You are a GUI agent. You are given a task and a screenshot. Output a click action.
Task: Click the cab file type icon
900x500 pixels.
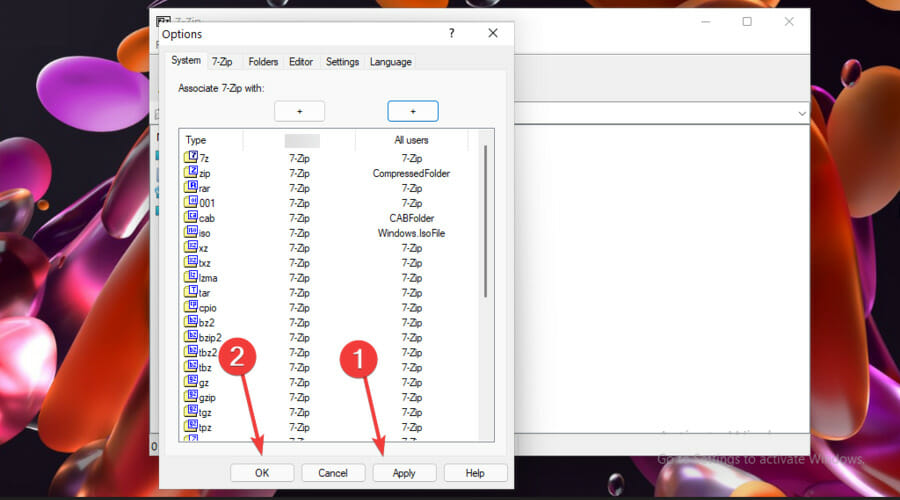point(191,218)
